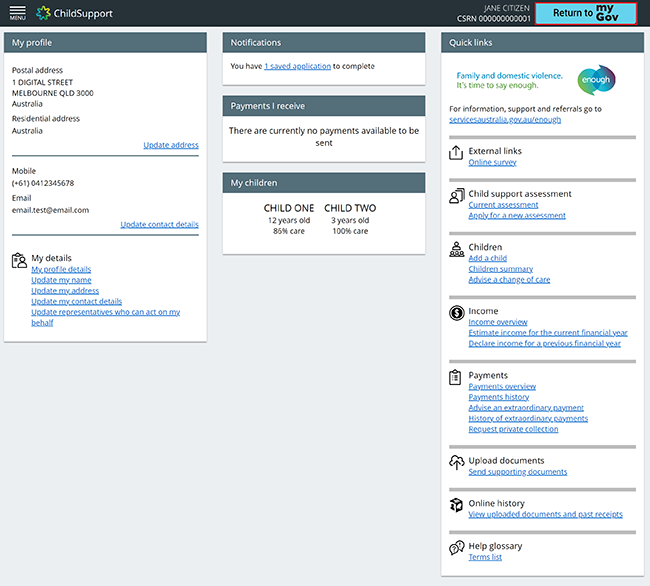Click the JANE CITIZEN user name
Screen dimensions: 650x586
pos(507,8)
